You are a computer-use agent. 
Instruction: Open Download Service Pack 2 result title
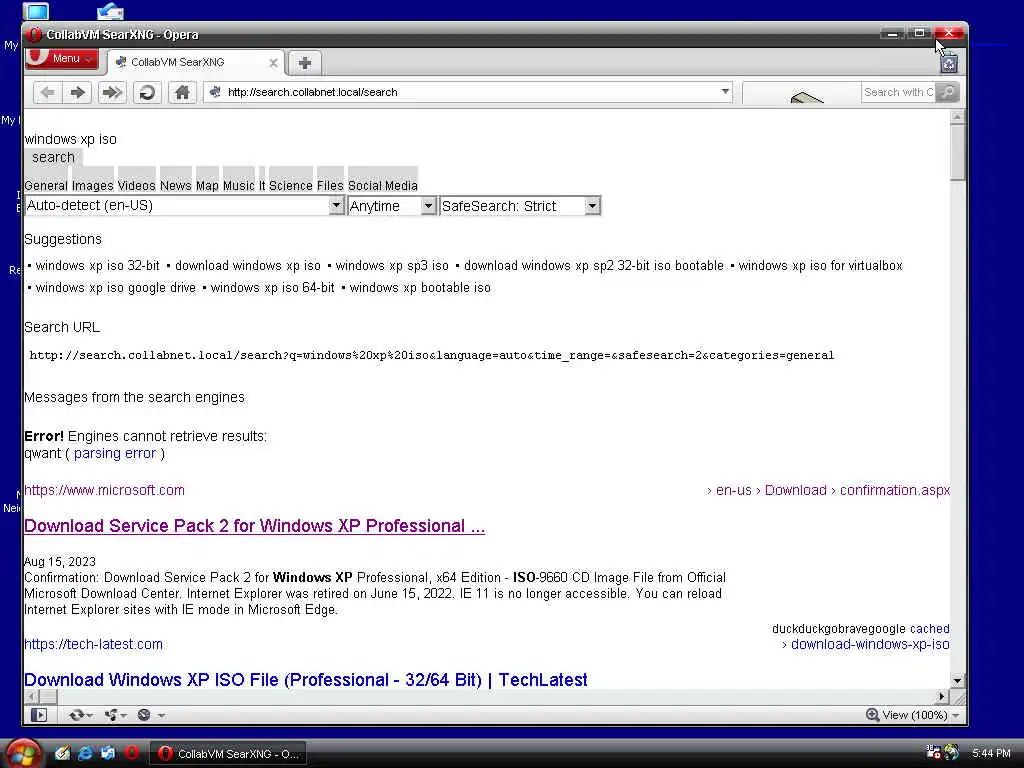254,526
